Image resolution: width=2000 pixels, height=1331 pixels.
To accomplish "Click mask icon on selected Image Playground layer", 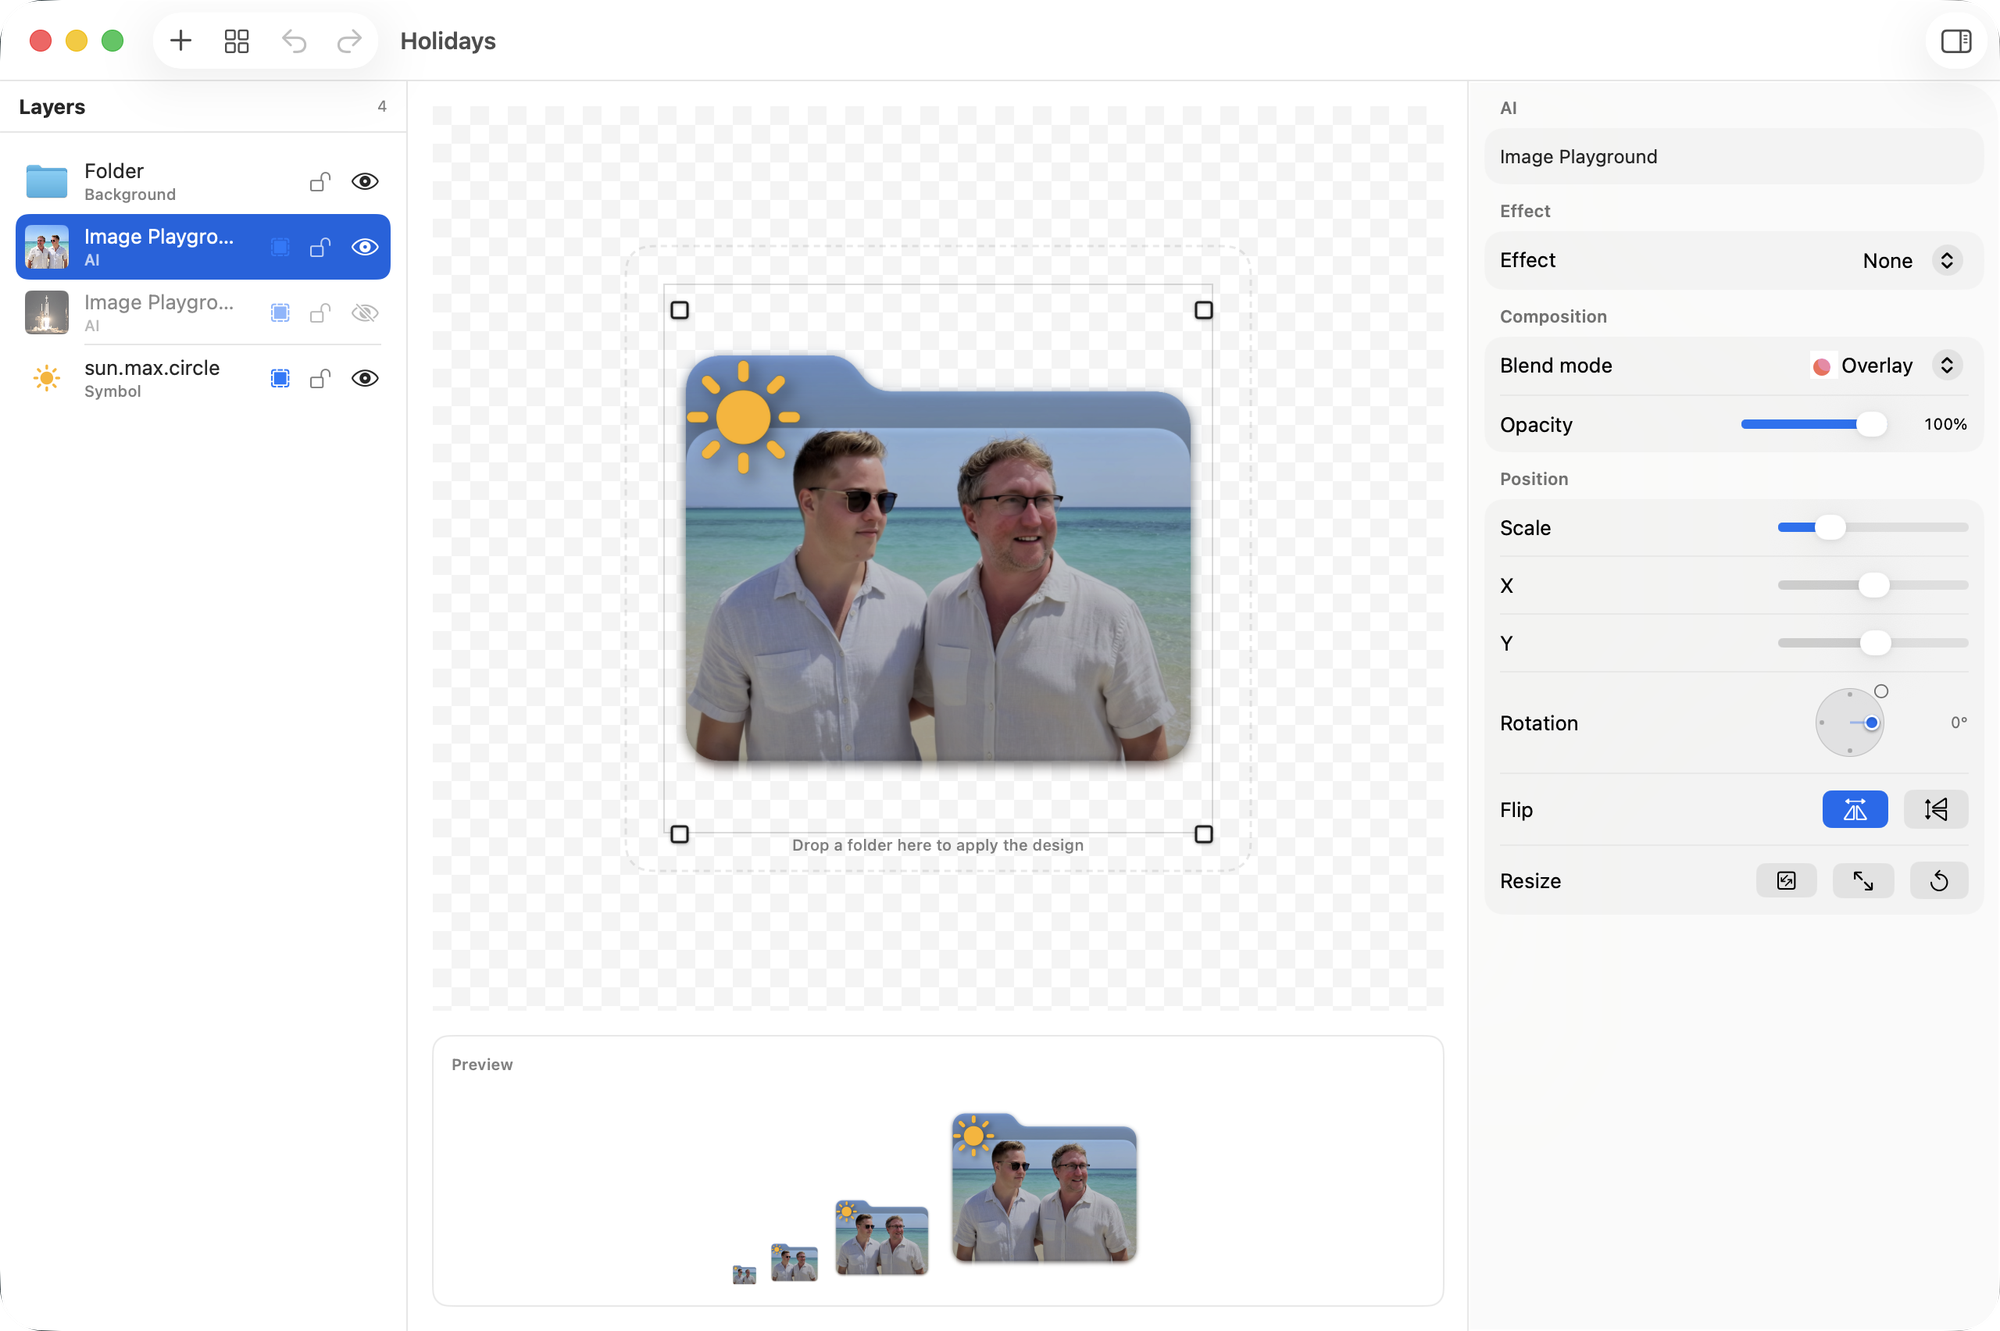I will 280,247.
